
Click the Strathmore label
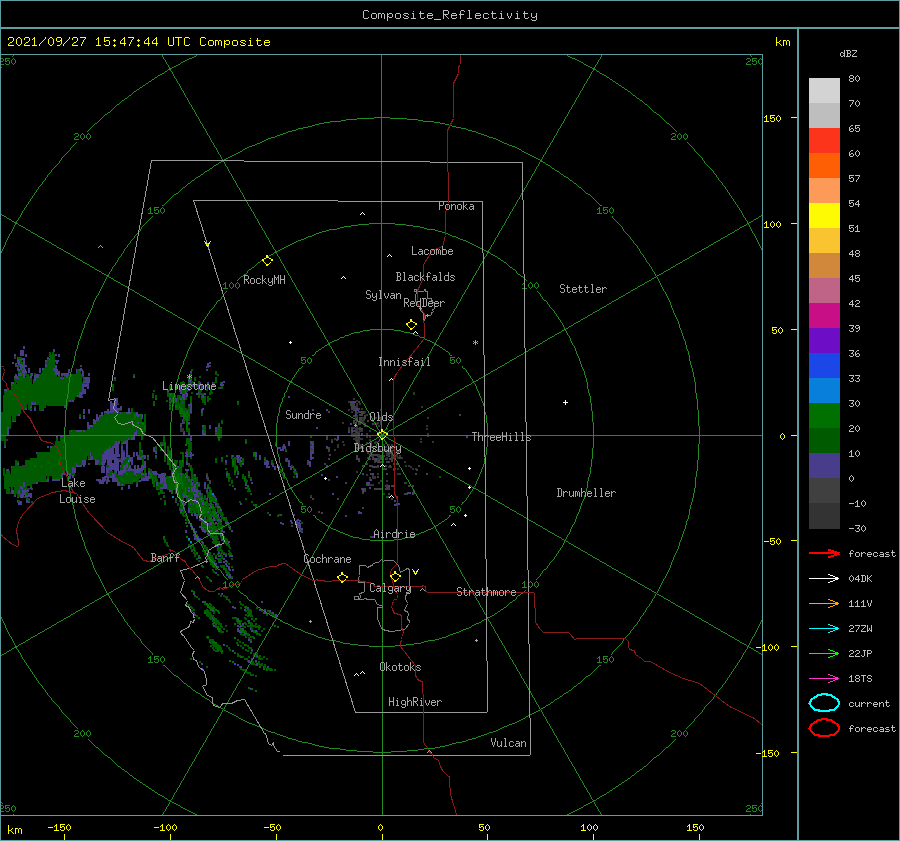(x=486, y=592)
